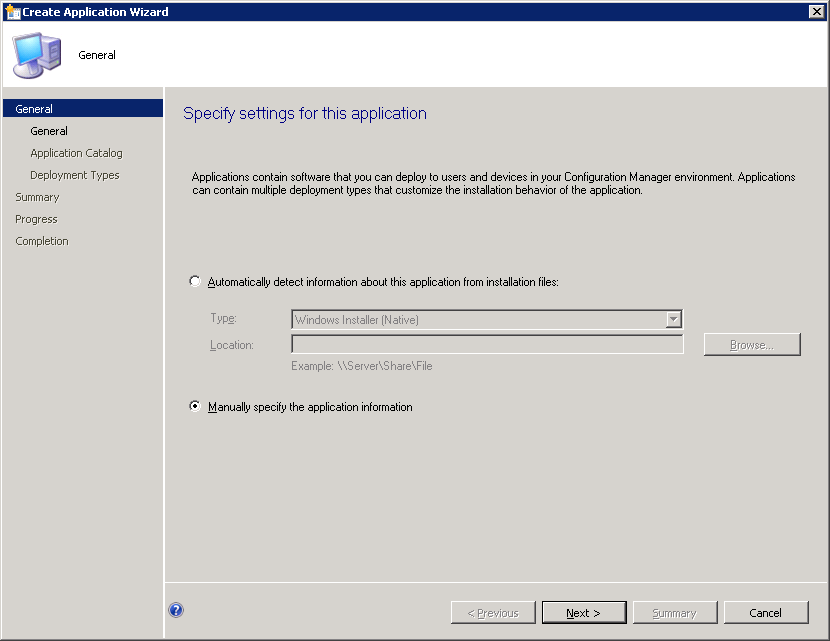
Task: Select the Completion step in sidebar
Action: point(42,241)
